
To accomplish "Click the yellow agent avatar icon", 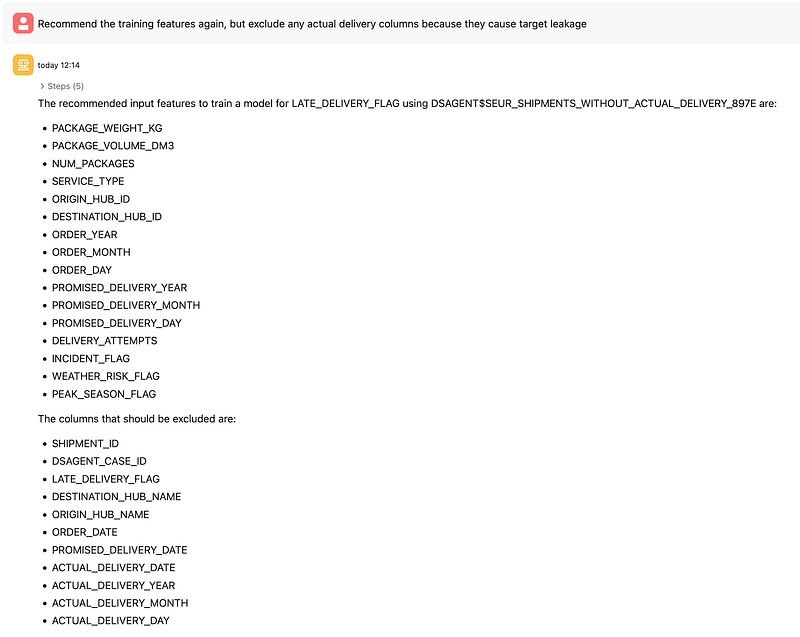I will click(22, 65).
